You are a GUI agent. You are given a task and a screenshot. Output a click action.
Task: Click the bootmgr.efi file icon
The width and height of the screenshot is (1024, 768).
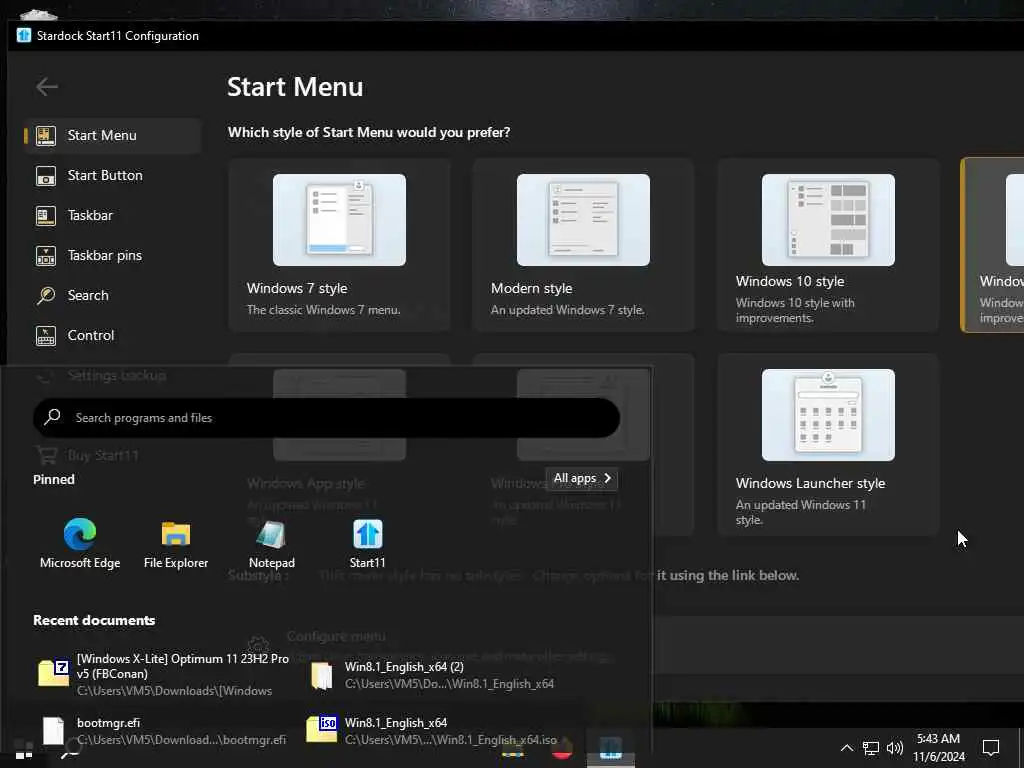coord(54,731)
